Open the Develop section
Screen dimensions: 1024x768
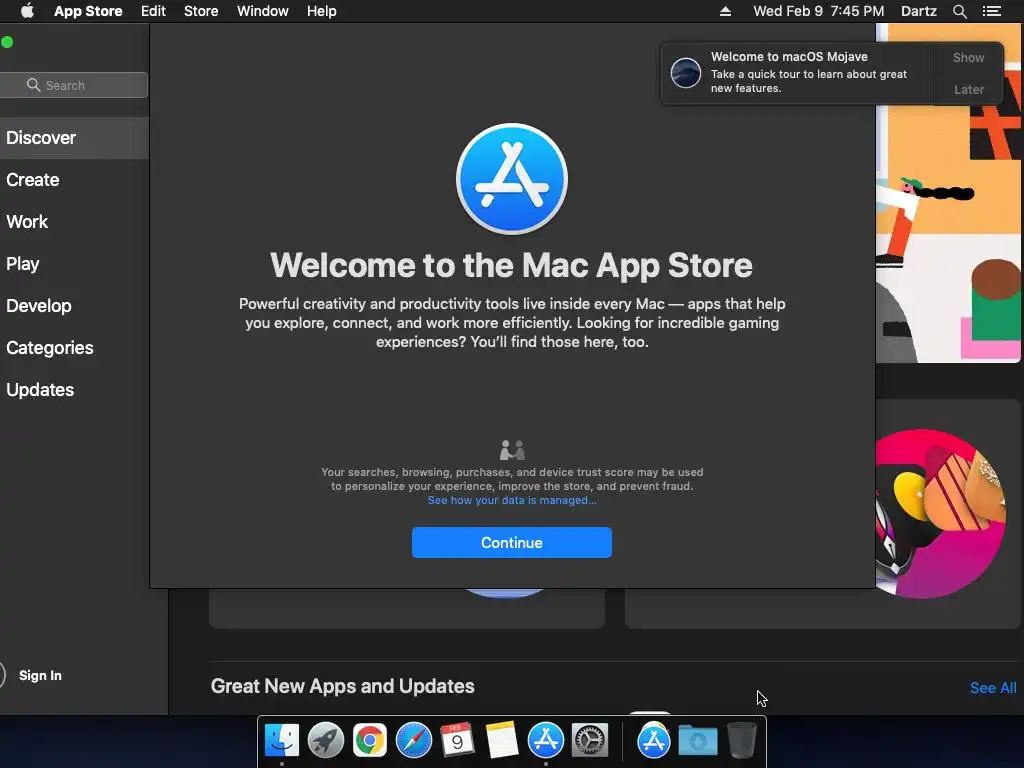pyautogui.click(x=74, y=306)
